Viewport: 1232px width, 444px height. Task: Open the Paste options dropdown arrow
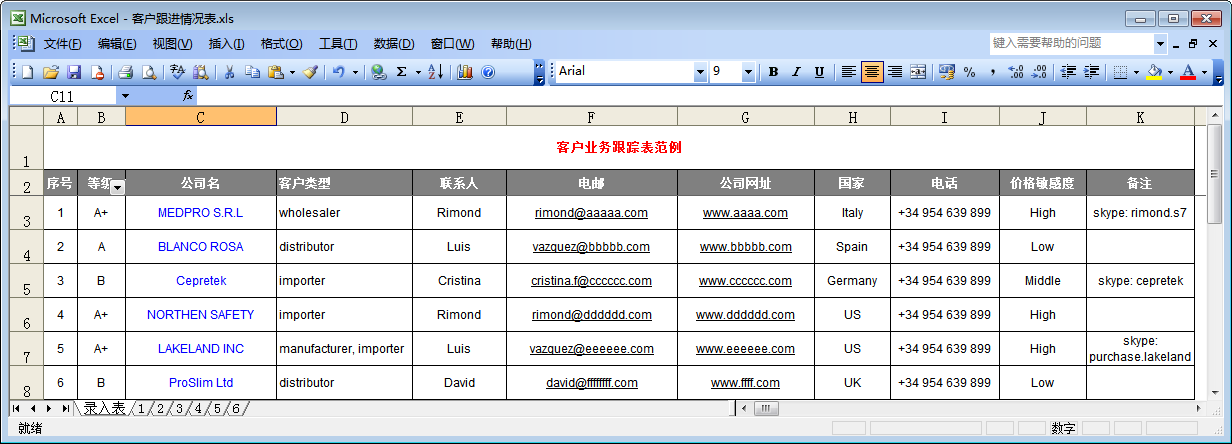[x=292, y=72]
